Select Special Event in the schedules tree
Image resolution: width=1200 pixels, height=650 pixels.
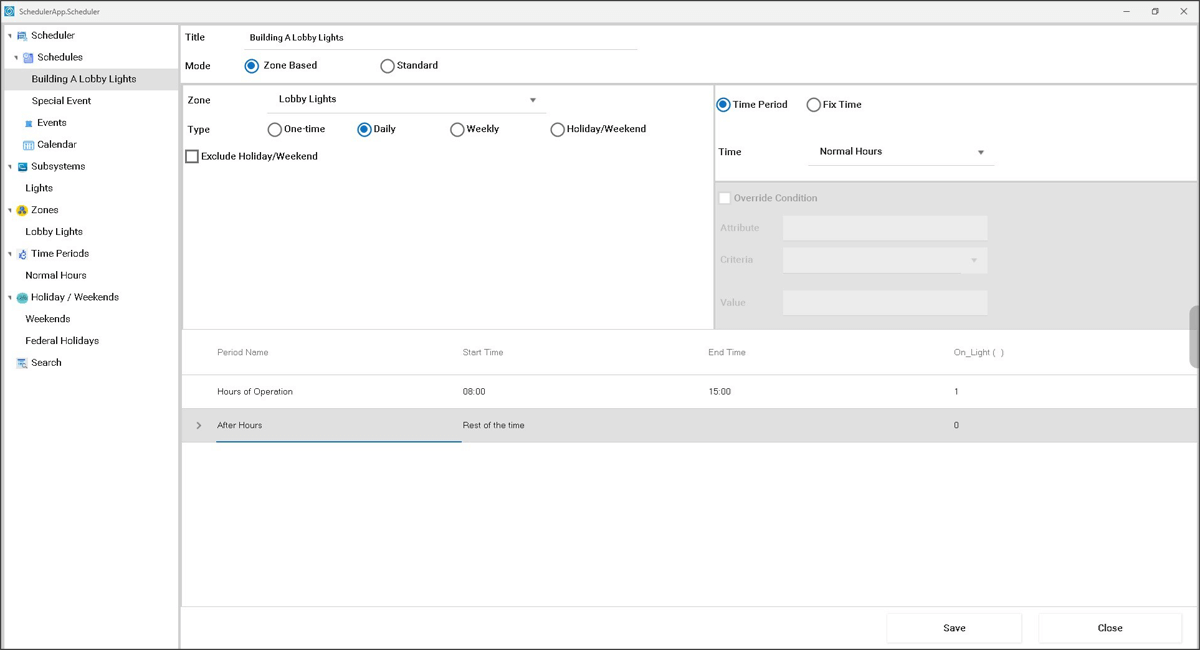pyautogui.click(x=61, y=101)
